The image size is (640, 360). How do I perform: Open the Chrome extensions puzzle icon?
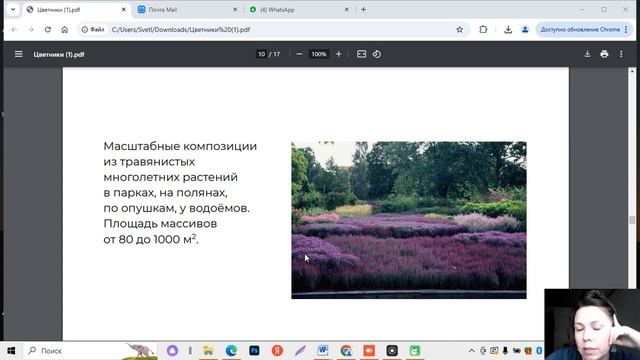[x=483, y=29]
